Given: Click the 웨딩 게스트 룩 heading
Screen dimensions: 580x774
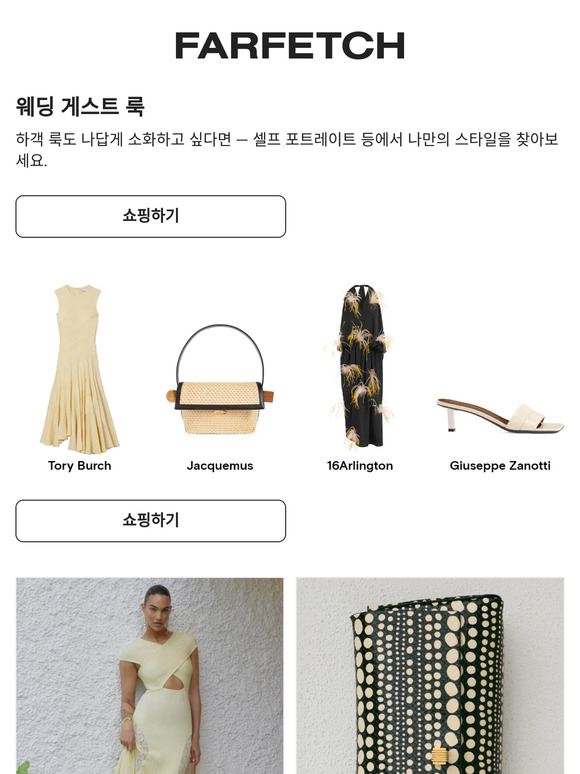Looking at the screenshot, I should 80,106.
